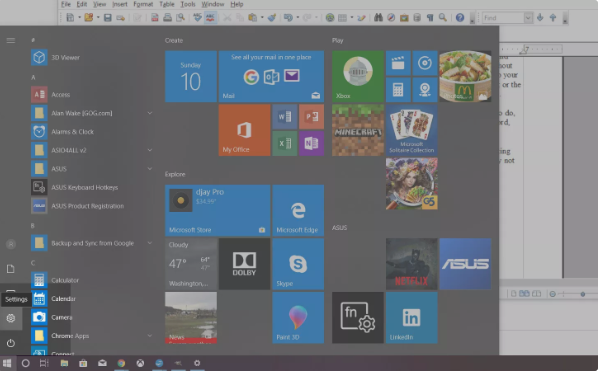The width and height of the screenshot is (600, 371).
Task: Open the Cloudy weather tile
Action: [x=191, y=264]
